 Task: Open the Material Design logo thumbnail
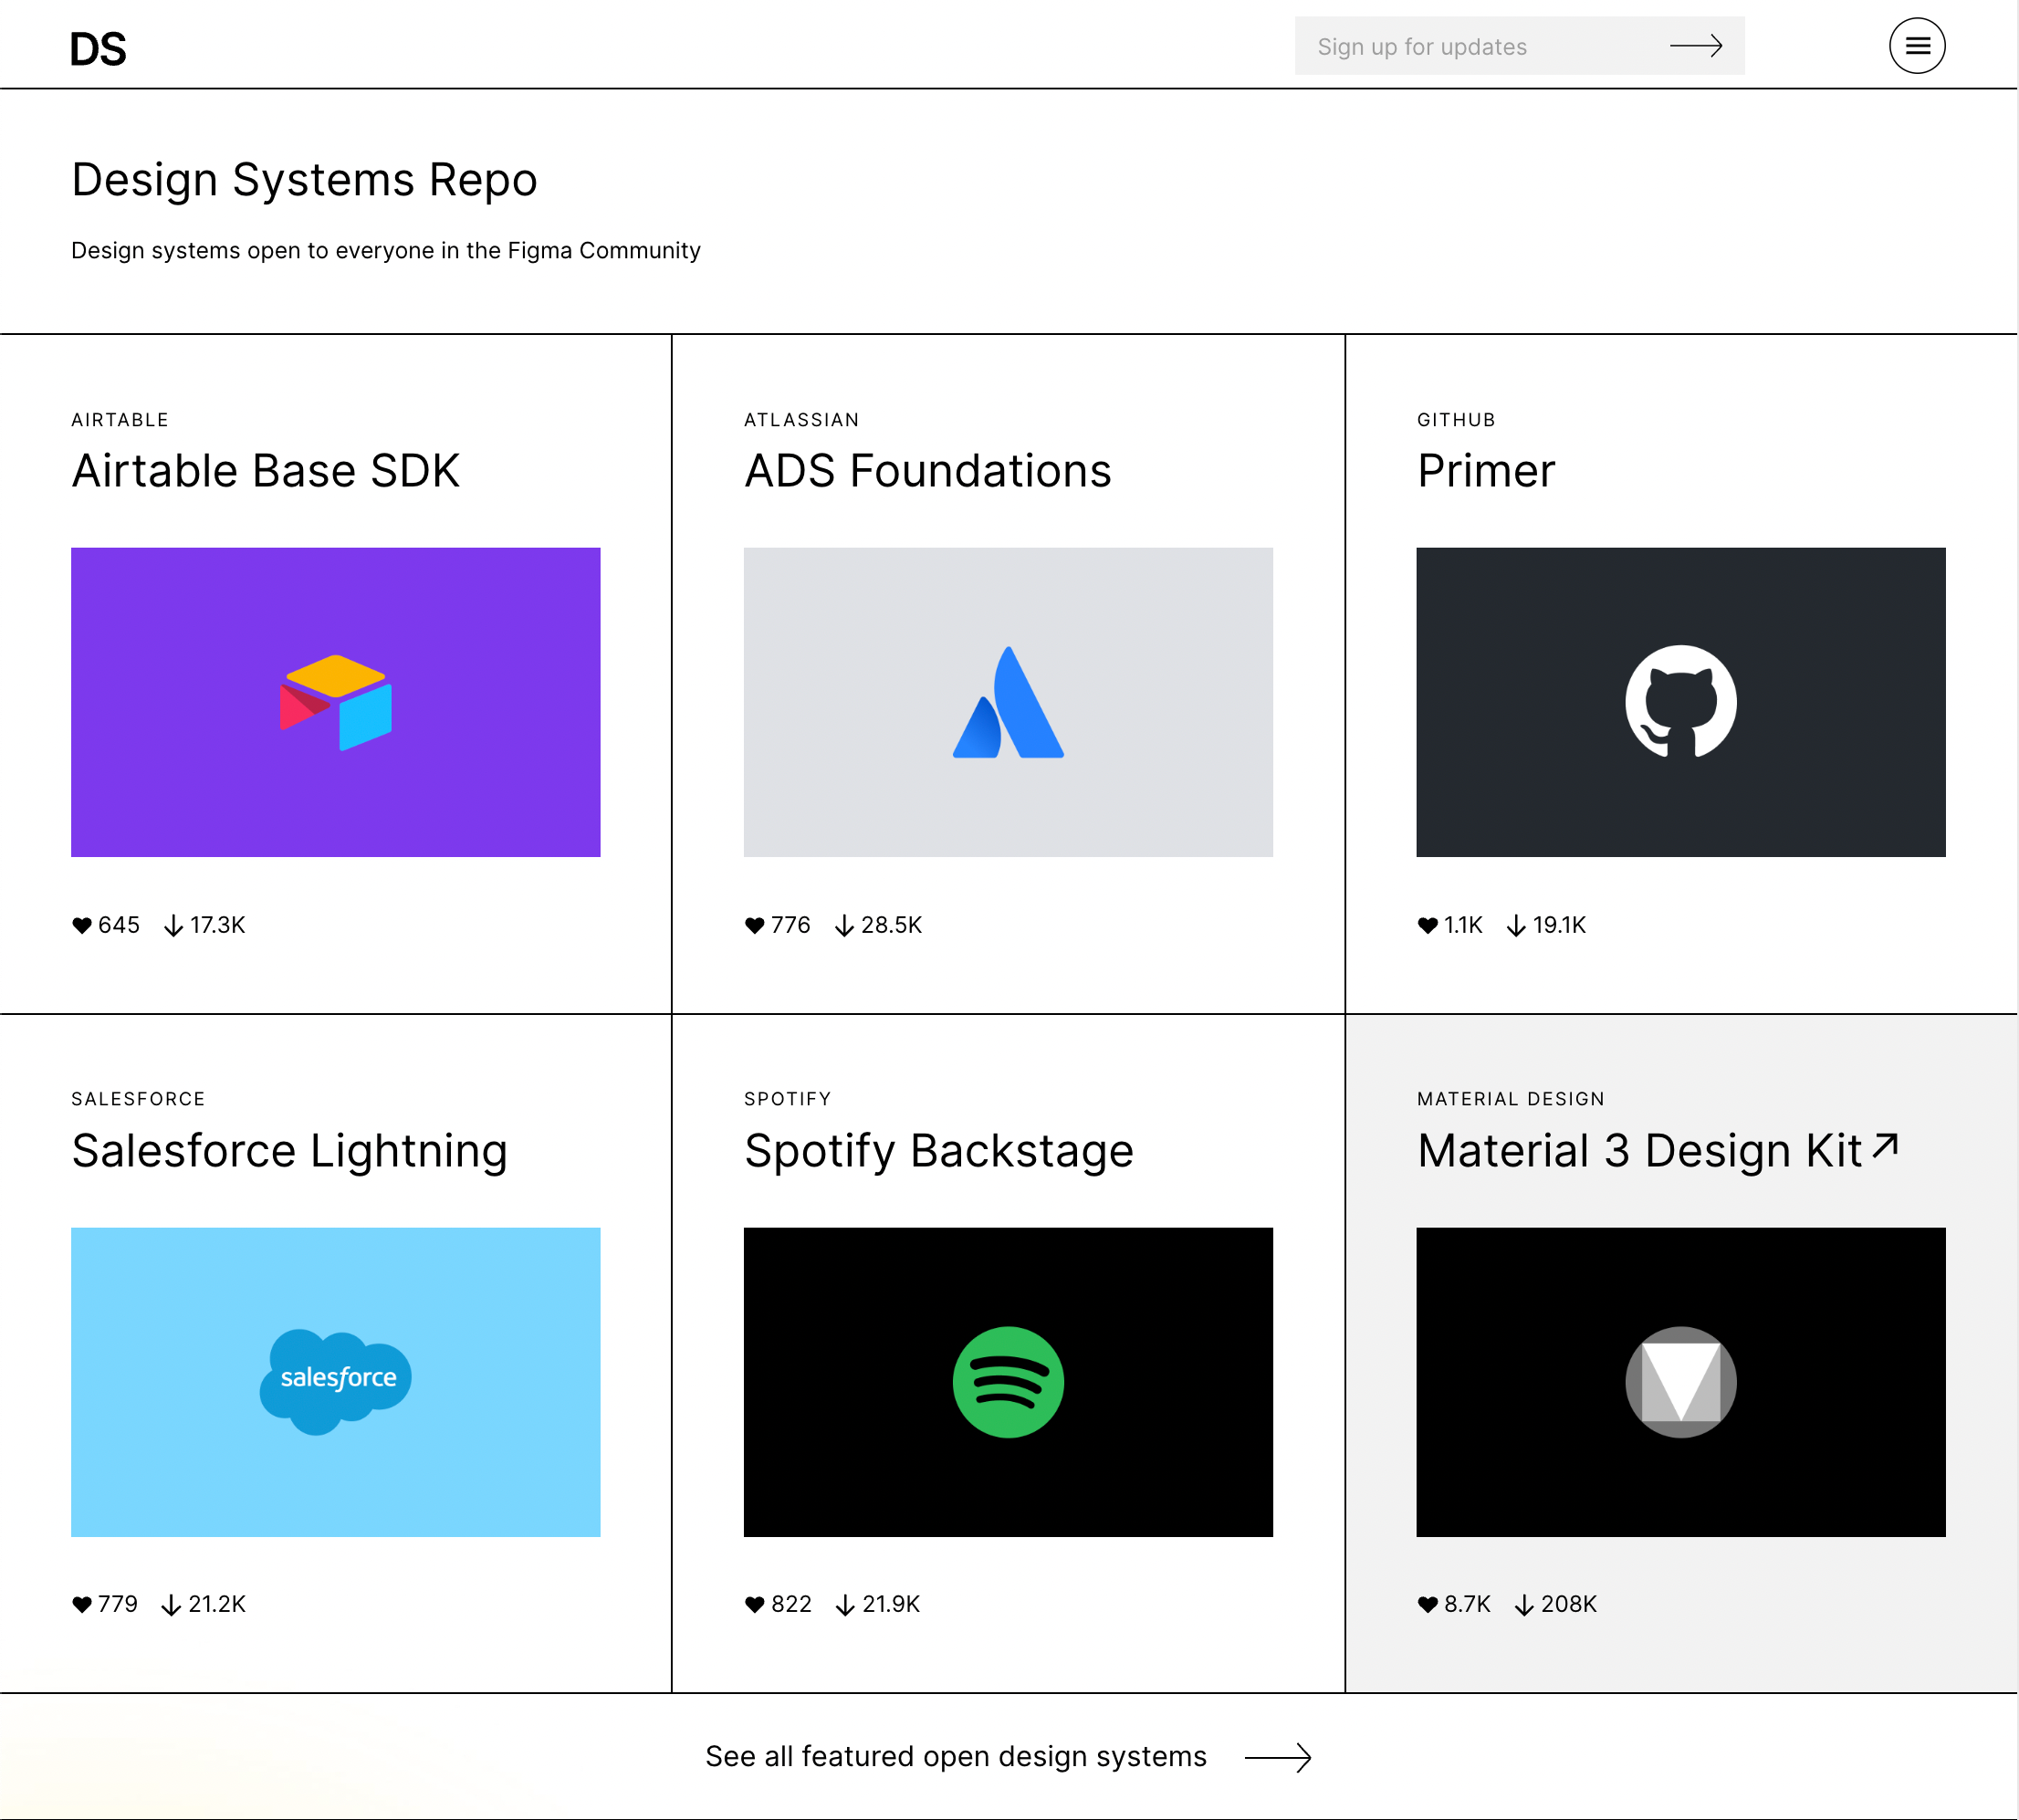click(1680, 1381)
